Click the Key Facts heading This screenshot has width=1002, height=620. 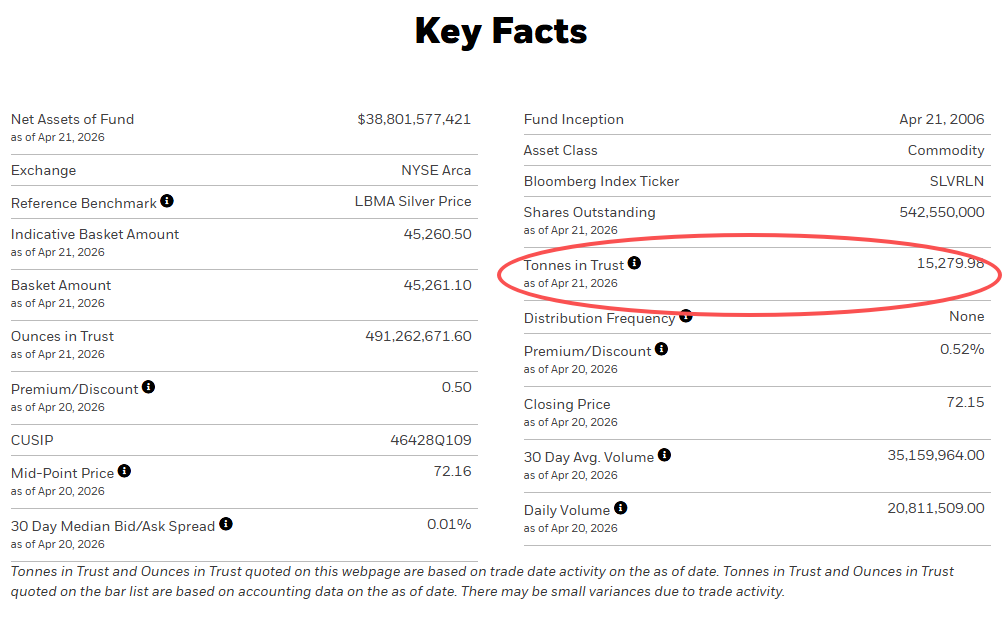[x=501, y=31]
